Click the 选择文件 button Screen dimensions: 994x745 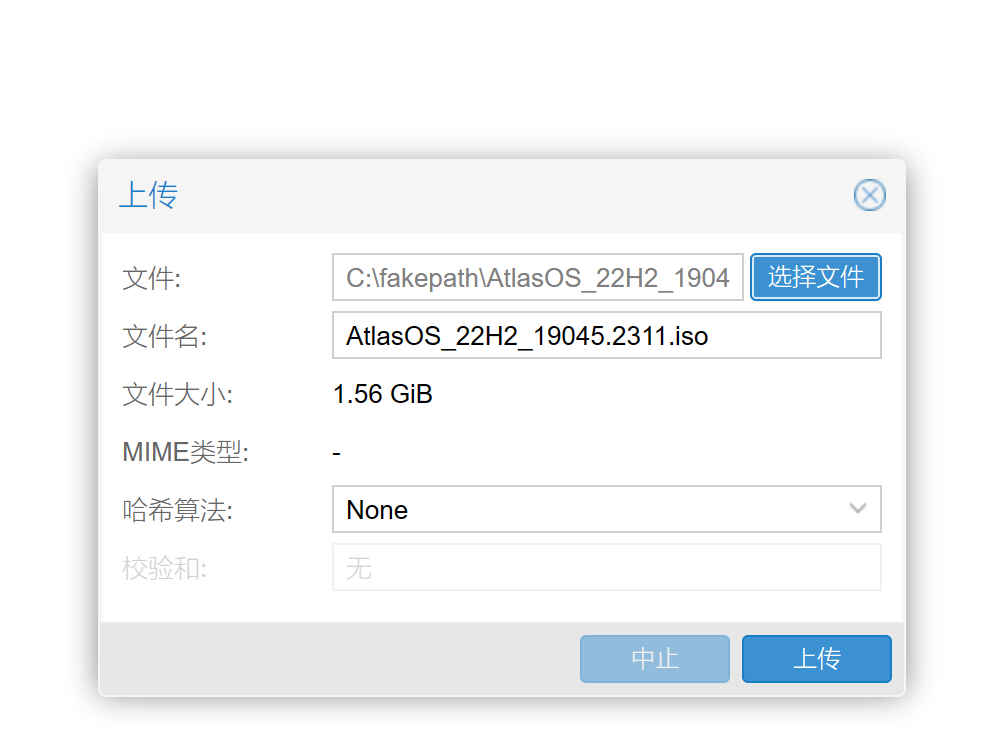point(816,277)
